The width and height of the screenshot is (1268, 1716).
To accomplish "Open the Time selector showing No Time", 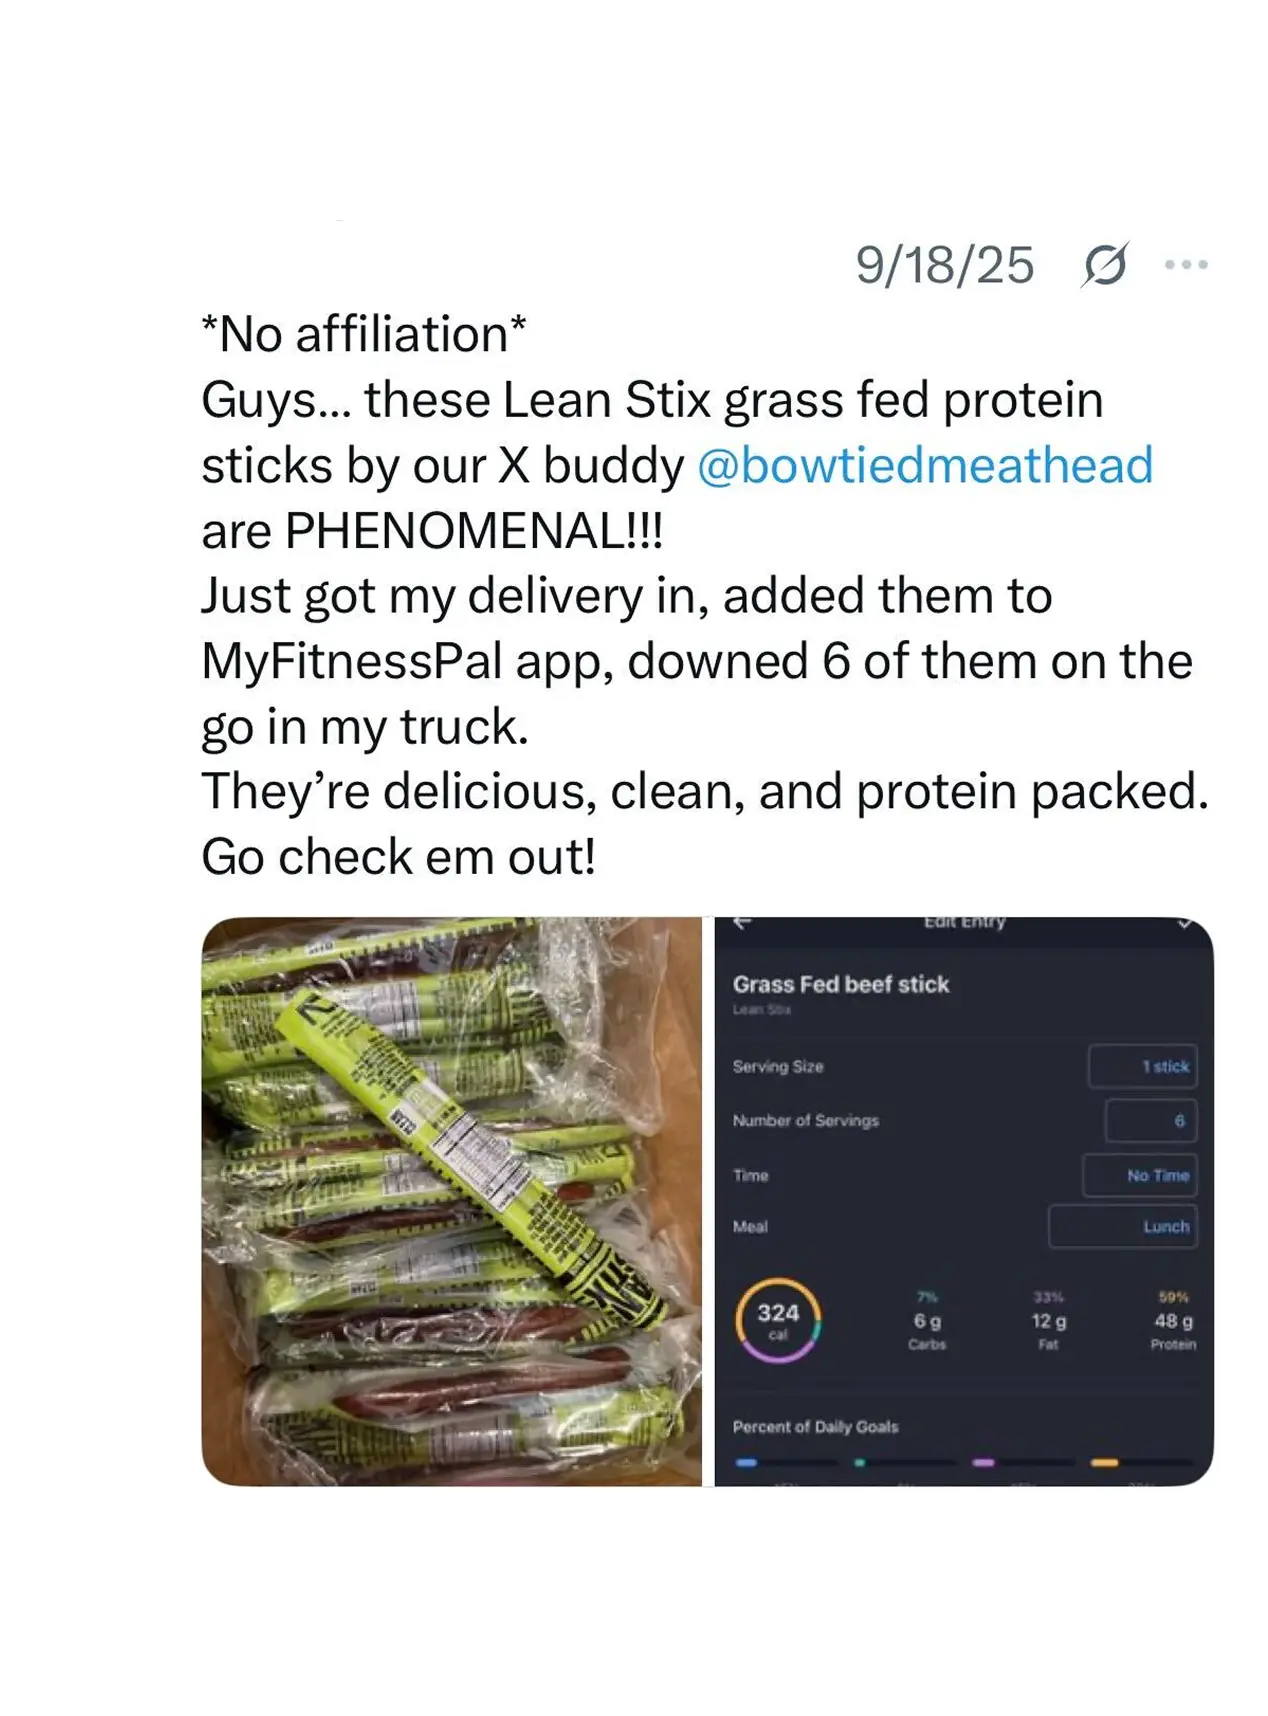I will tap(1139, 1176).
